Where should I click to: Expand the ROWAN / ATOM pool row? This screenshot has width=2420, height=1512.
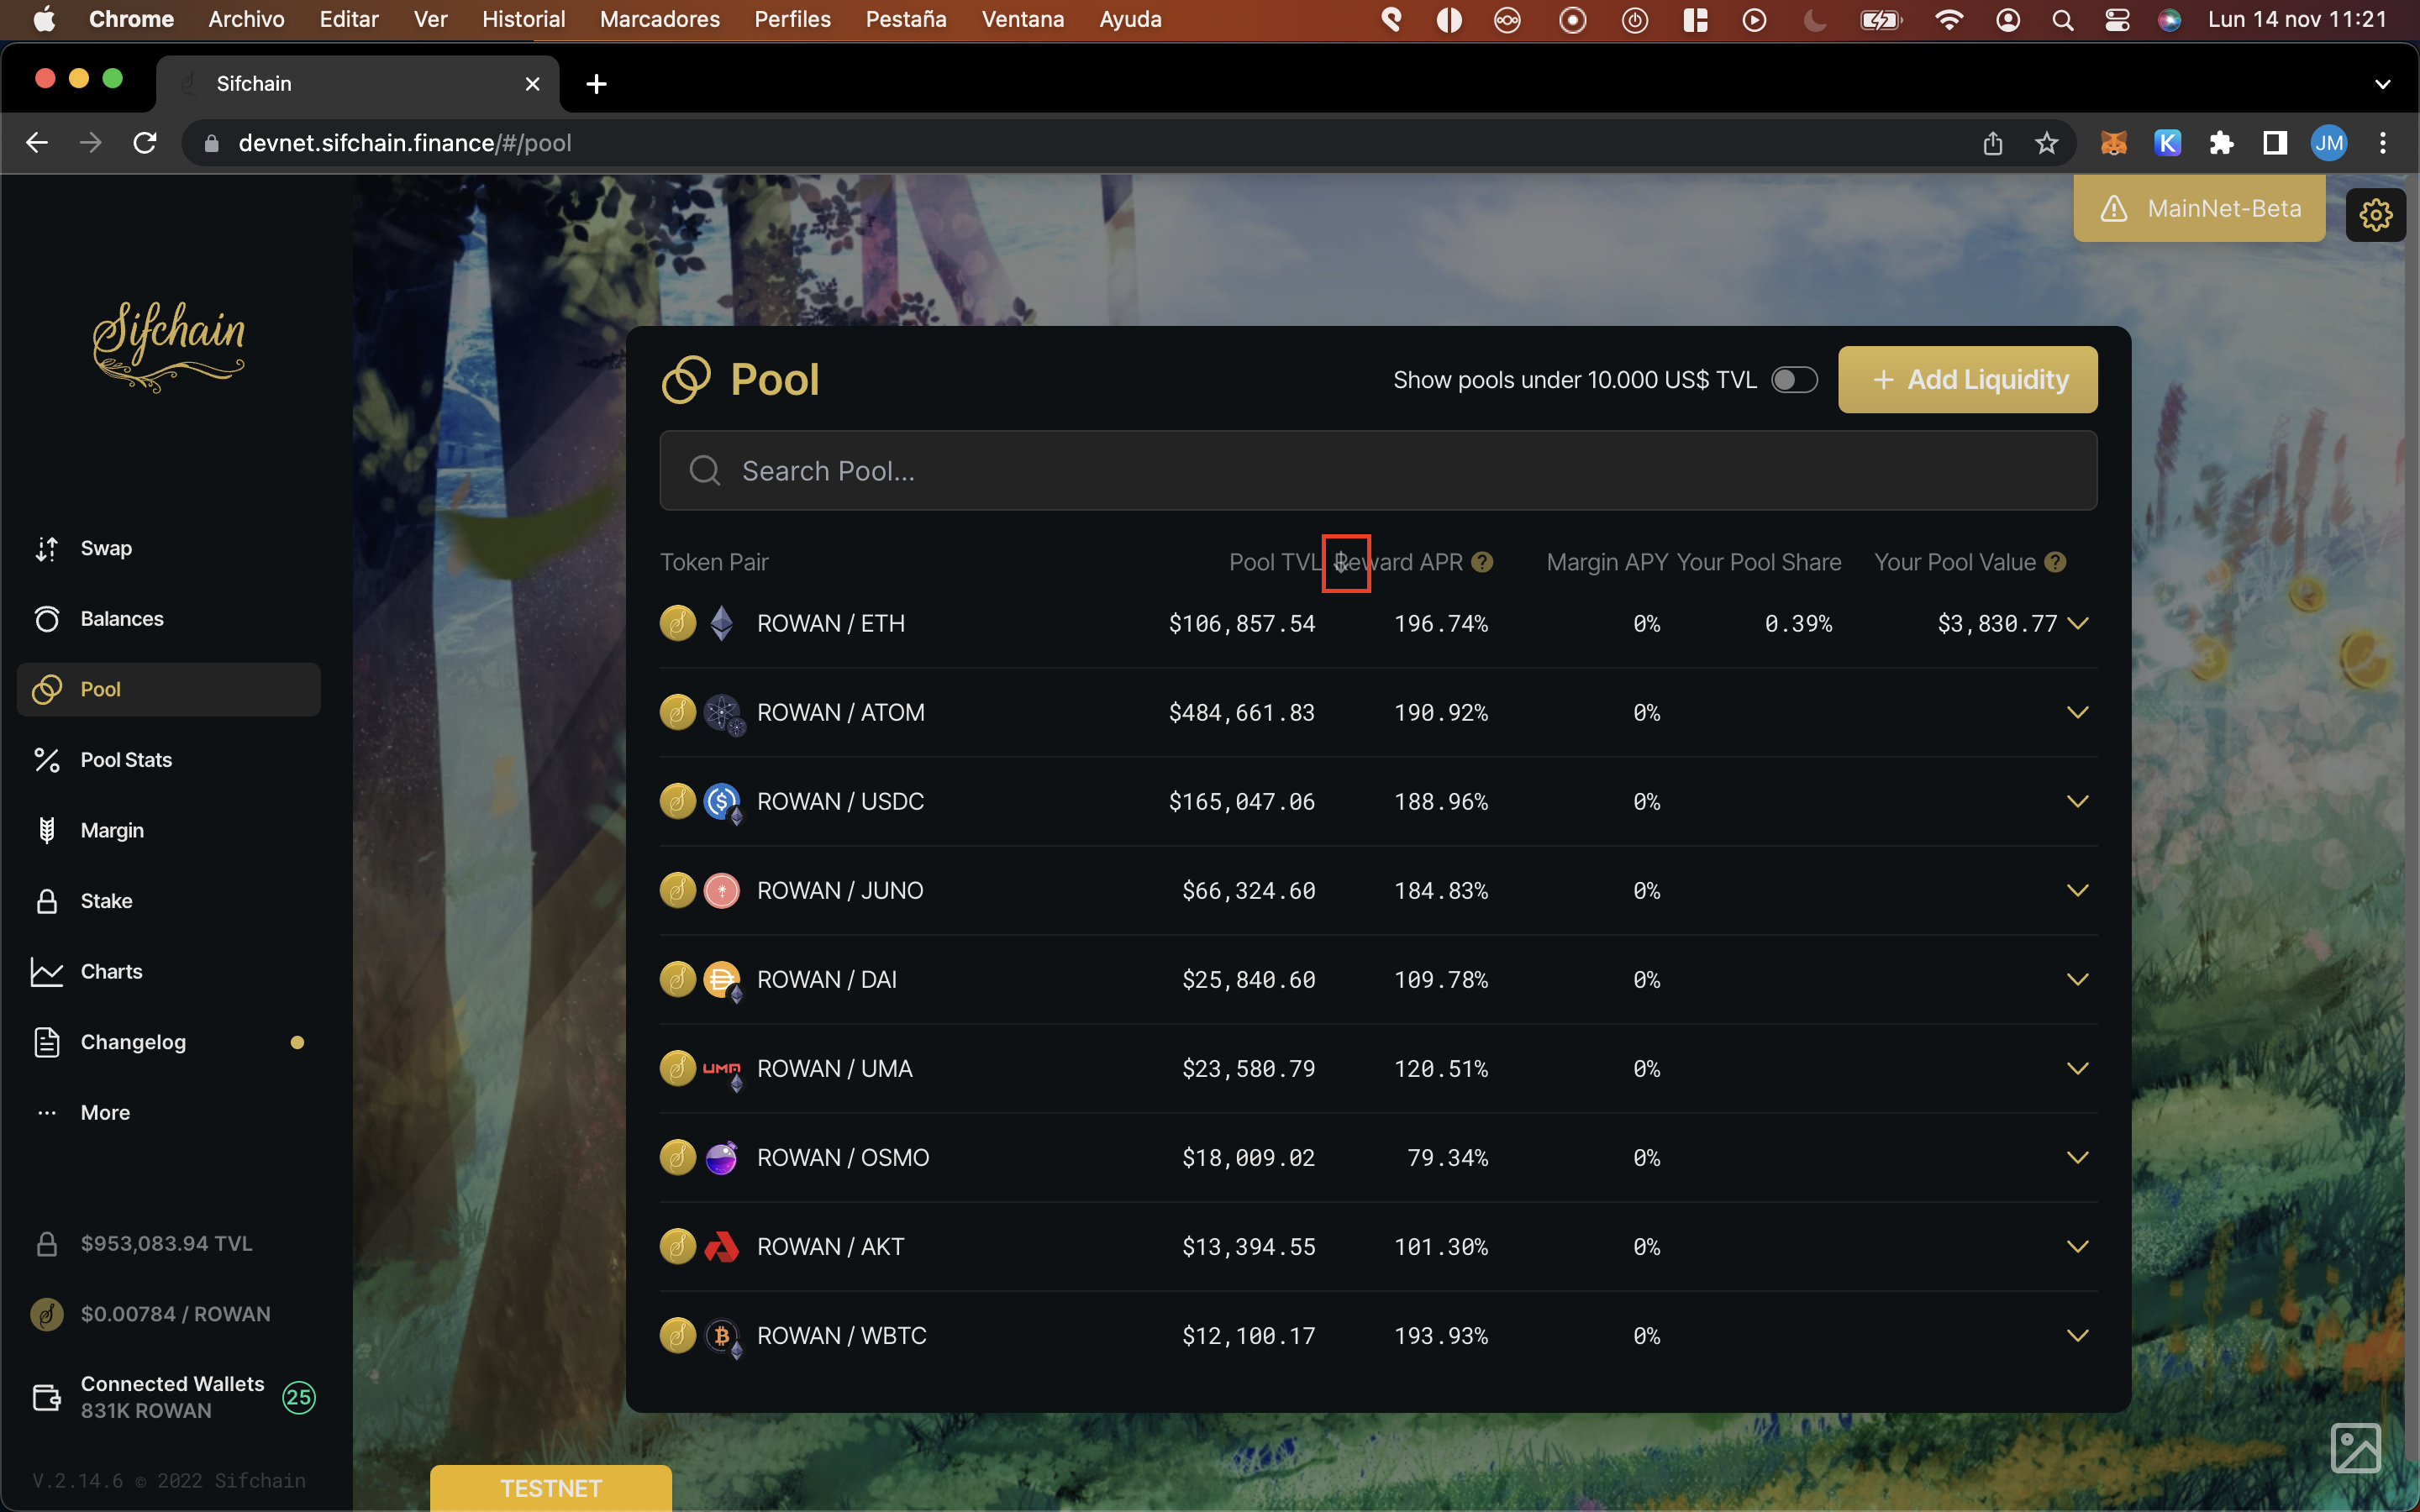tap(2077, 712)
